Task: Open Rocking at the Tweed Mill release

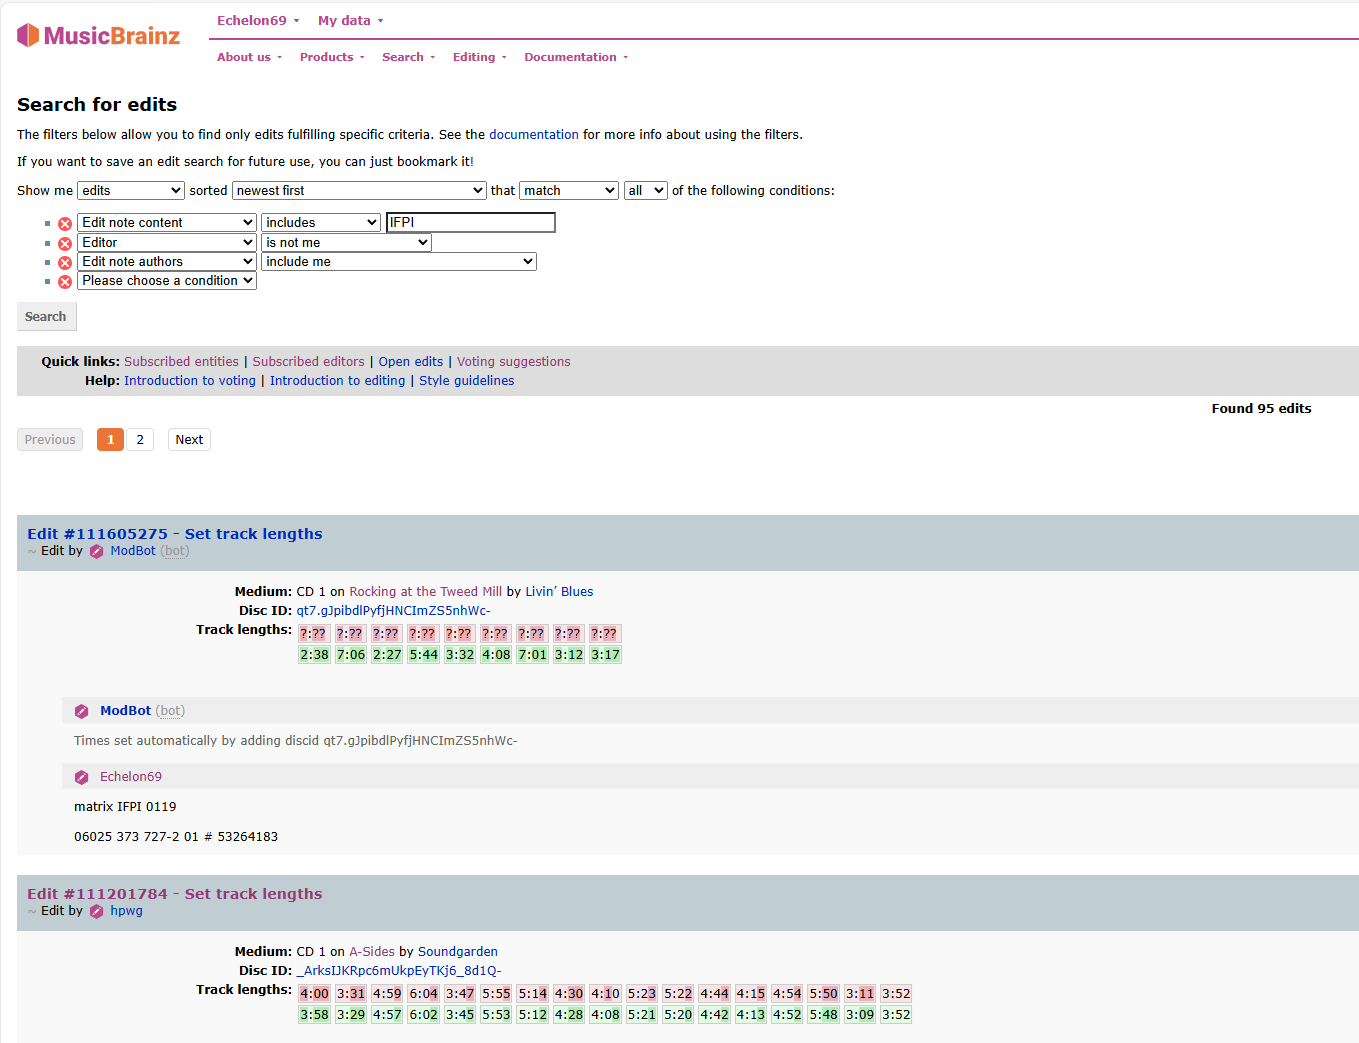Action: tap(425, 592)
